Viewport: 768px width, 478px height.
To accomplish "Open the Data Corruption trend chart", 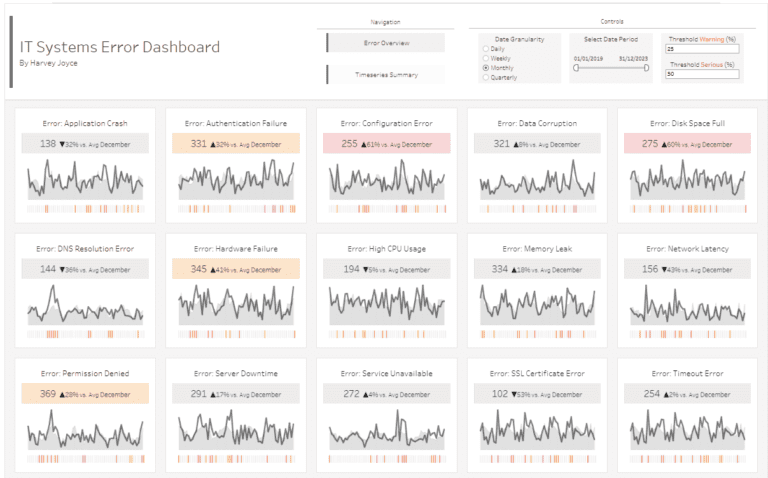I will click(537, 182).
